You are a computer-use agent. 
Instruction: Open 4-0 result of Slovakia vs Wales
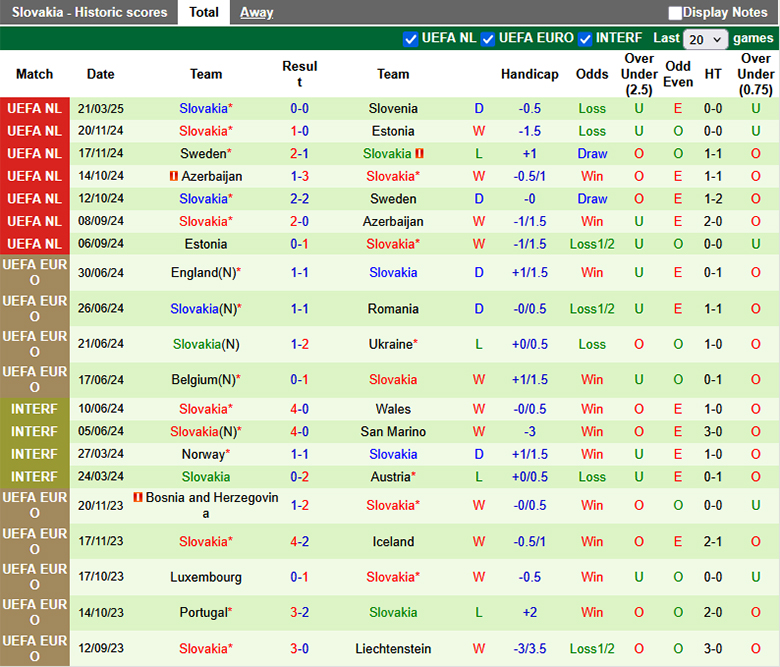(x=299, y=409)
